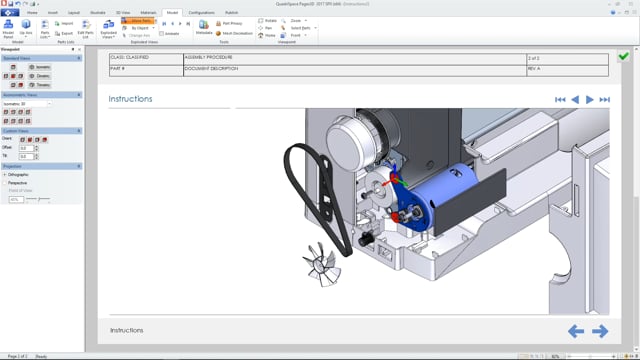
Task: Click the Home viewpoint icon
Action: coord(267,36)
